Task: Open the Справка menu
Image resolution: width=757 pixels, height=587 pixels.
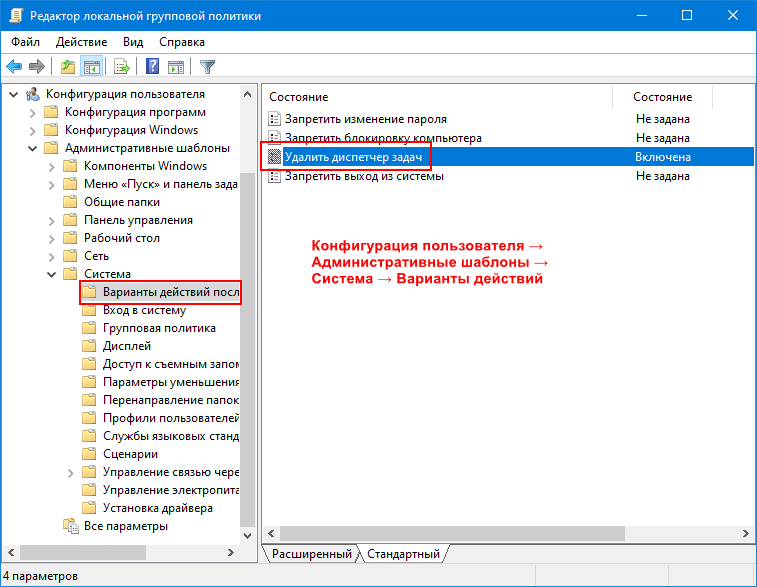Action: (x=182, y=42)
